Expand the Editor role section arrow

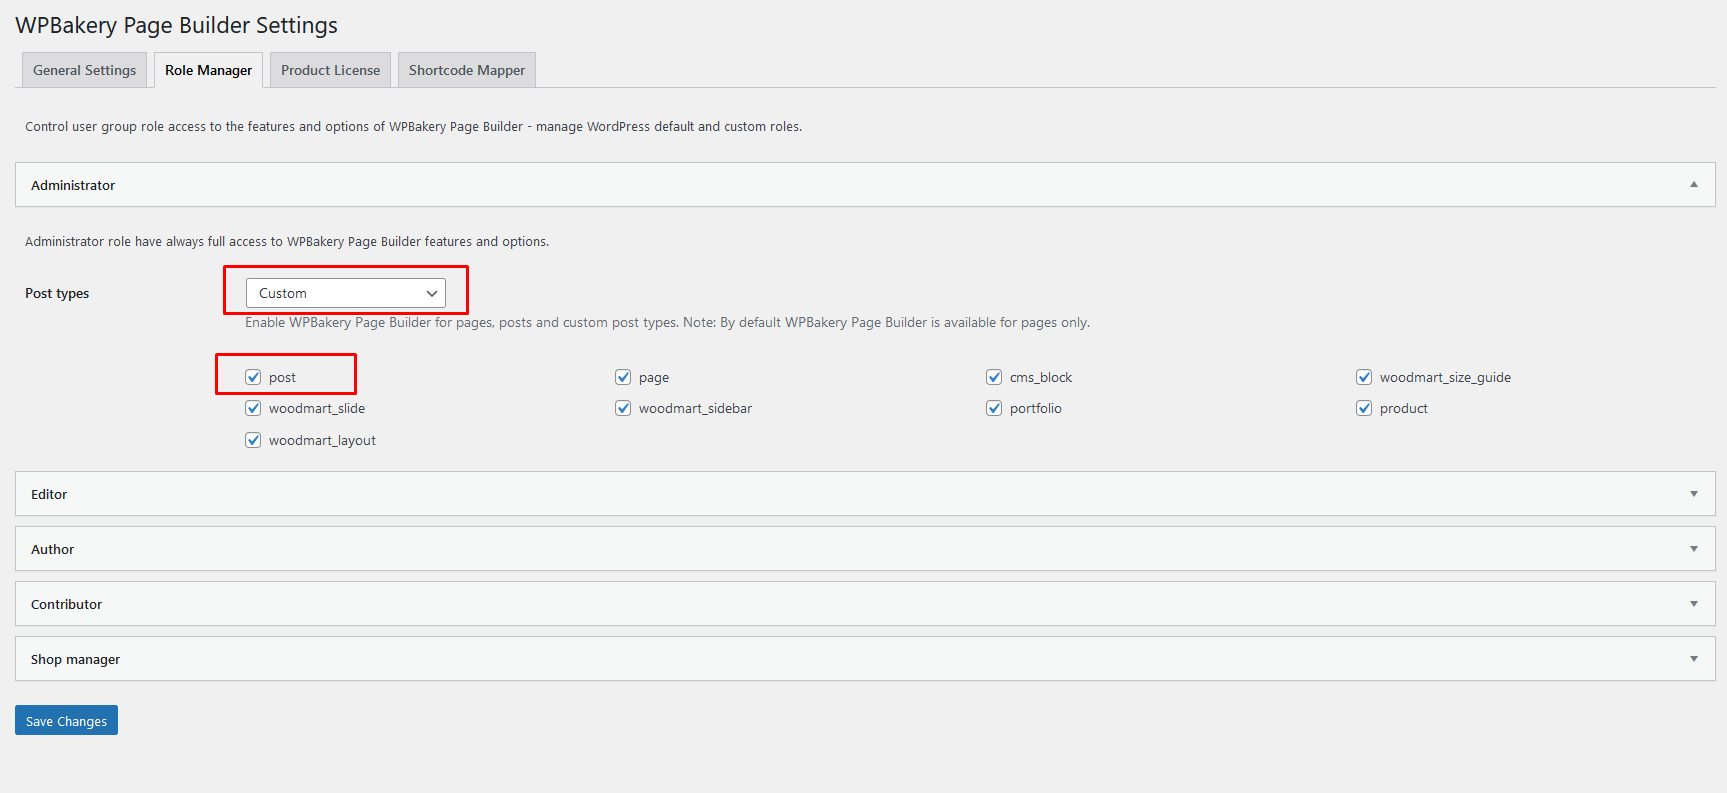(x=1694, y=494)
